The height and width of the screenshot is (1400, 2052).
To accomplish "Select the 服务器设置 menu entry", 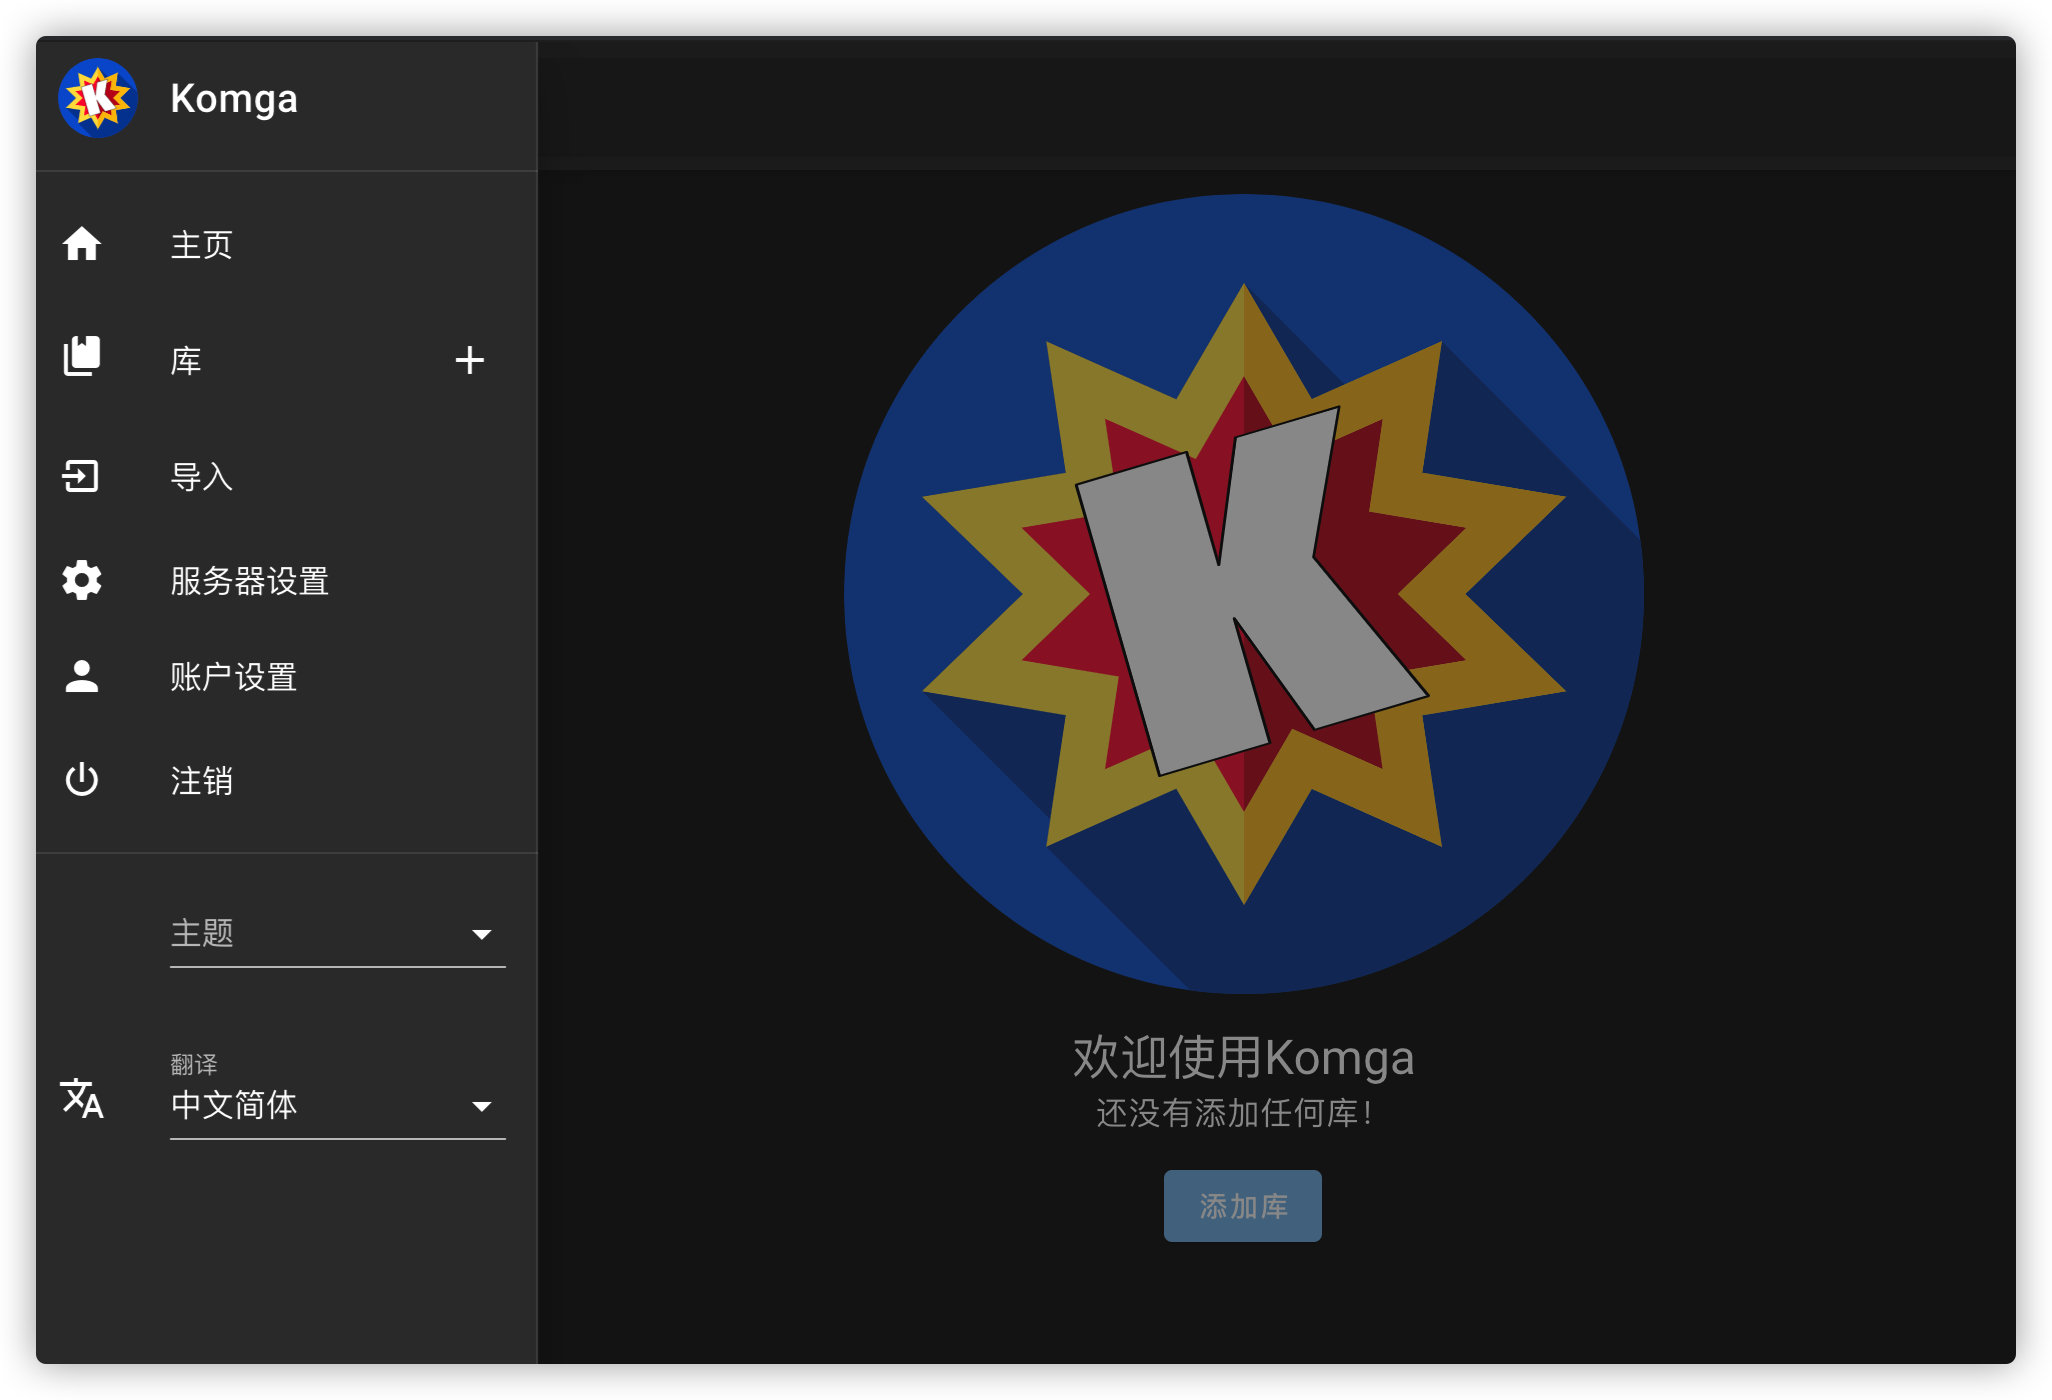I will coord(249,581).
